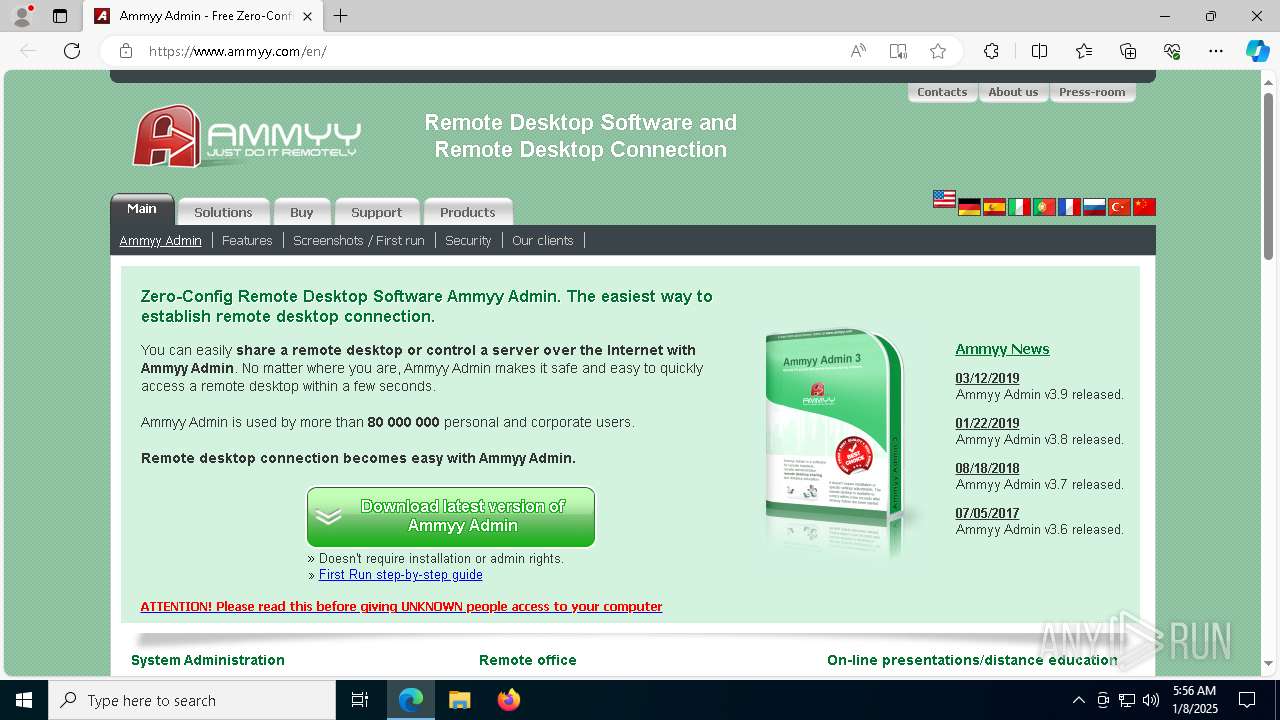Open 07/05/2017 news entry
Viewport: 1280px width, 720px height.
pyautogui.click(x=987, y=513)
